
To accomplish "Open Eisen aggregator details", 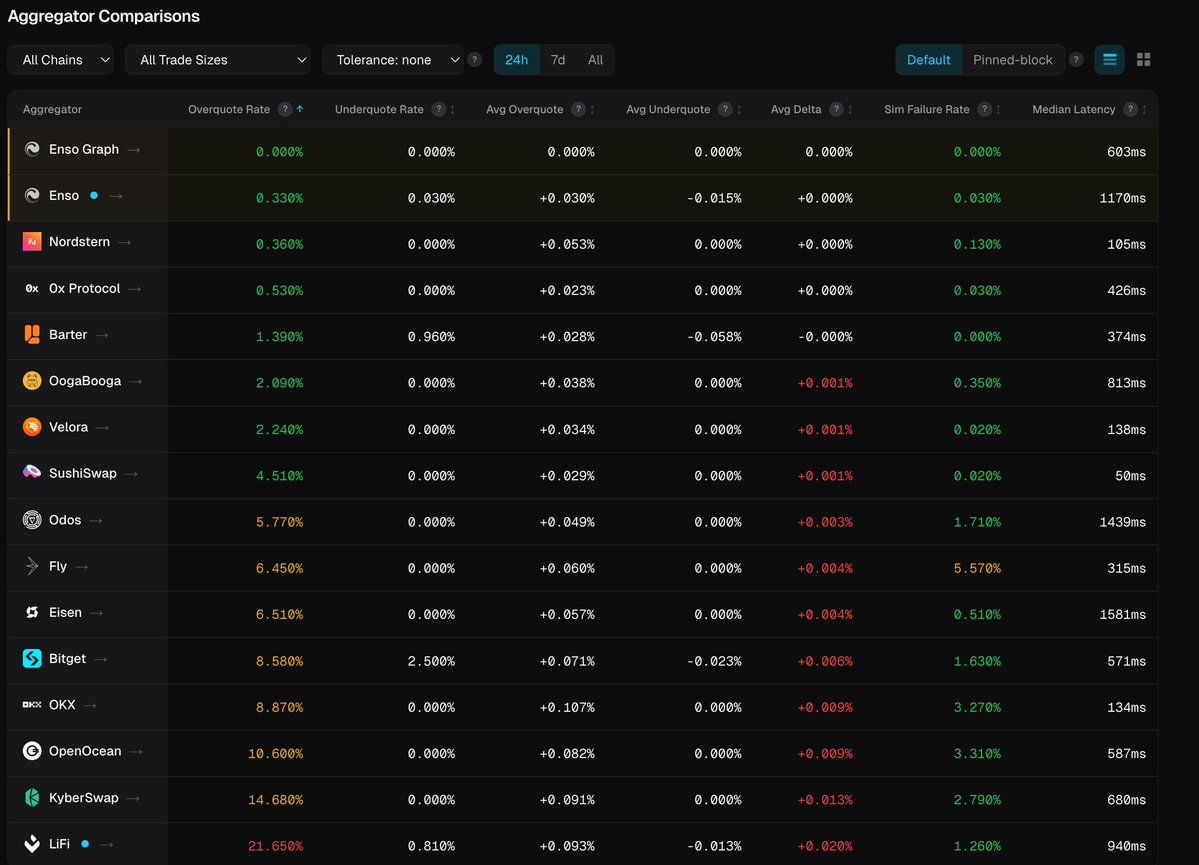I will 96,613.
